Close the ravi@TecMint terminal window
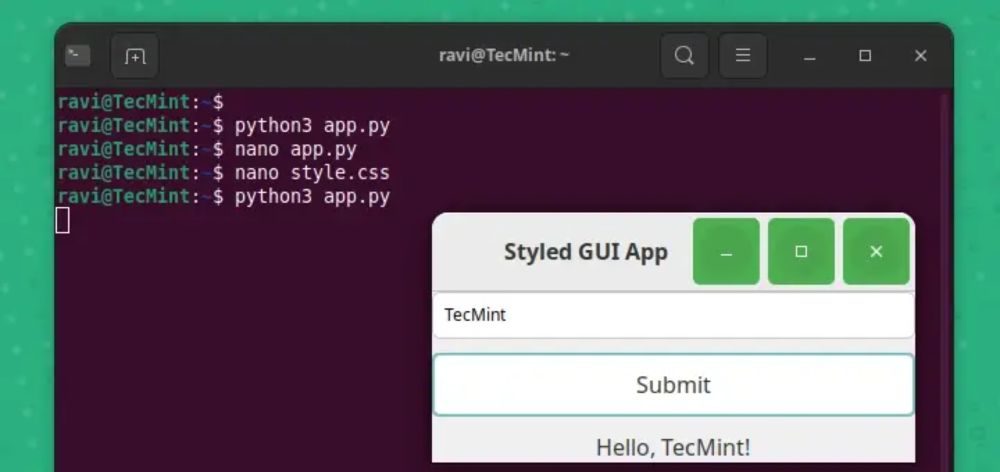The image size is (1000, 472). (920, 56)
